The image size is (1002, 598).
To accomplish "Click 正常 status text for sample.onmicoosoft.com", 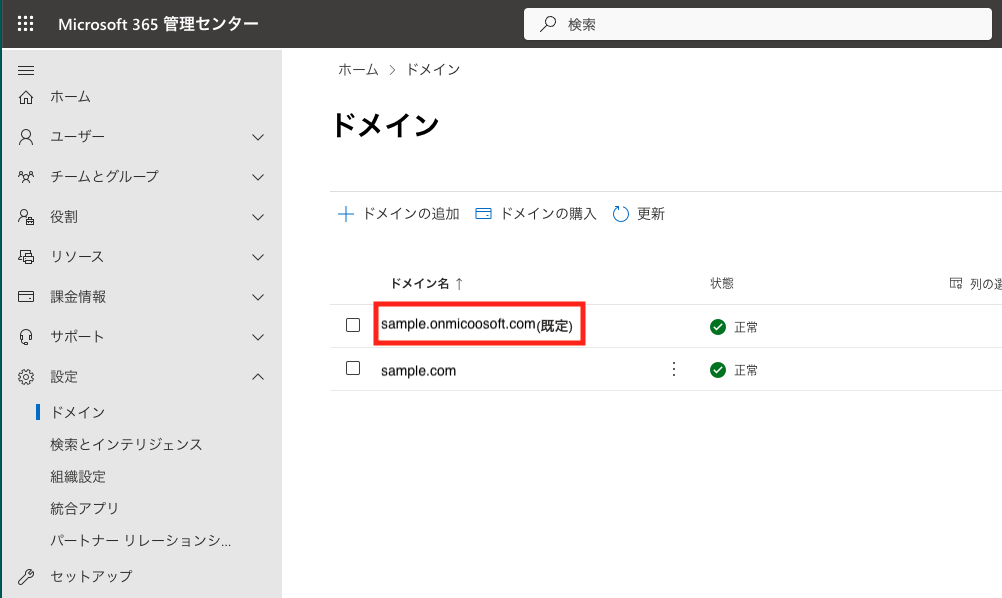I will [x=746, y=328].
